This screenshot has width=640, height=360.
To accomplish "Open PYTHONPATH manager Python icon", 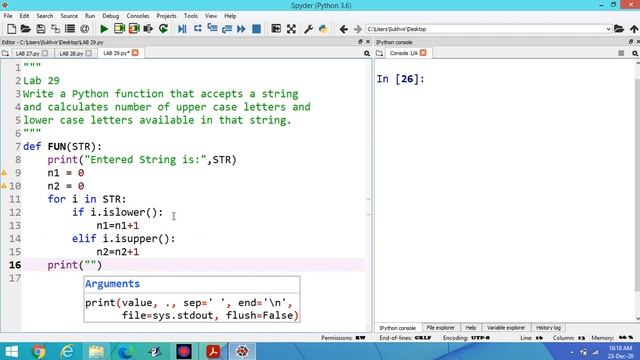I will [x=323, y=29].
